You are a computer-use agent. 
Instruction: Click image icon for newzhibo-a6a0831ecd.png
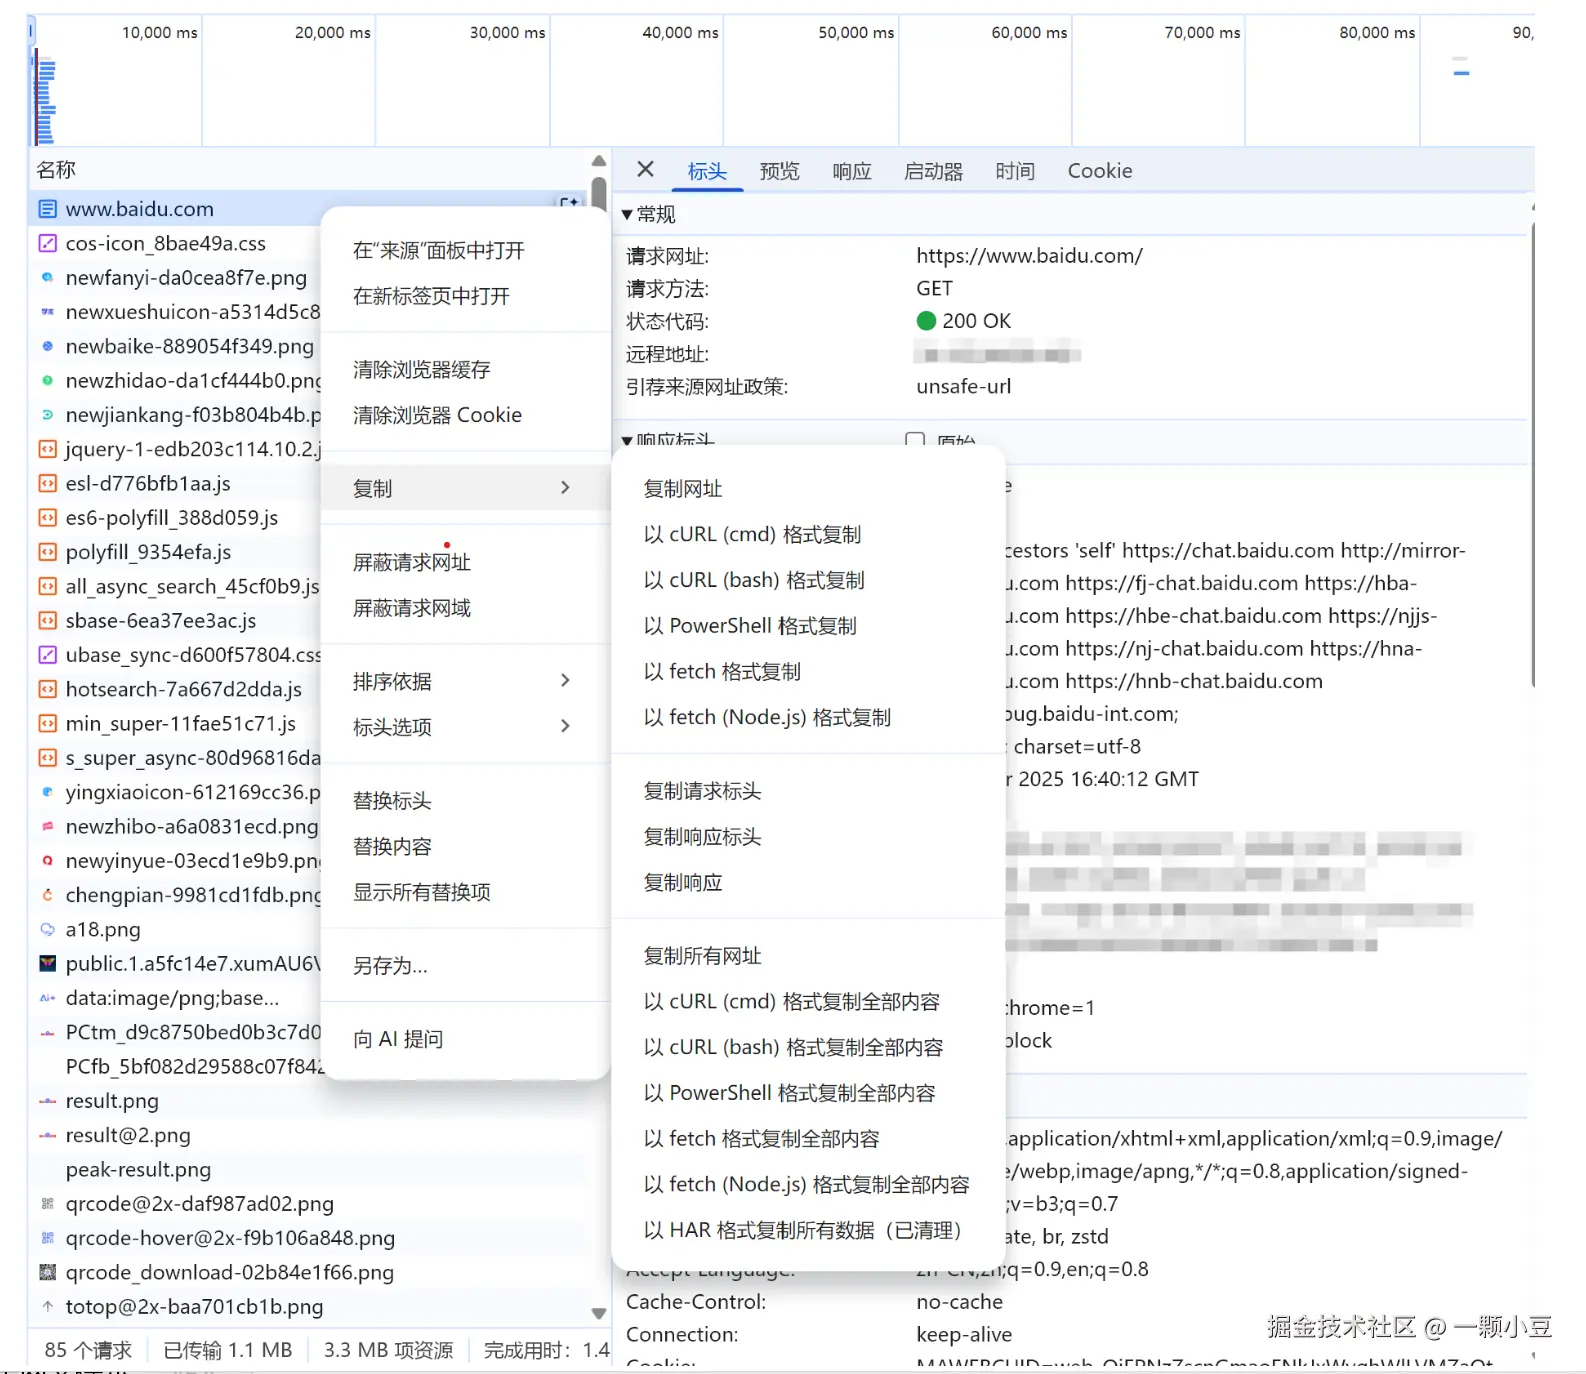(x=47, y=826)
